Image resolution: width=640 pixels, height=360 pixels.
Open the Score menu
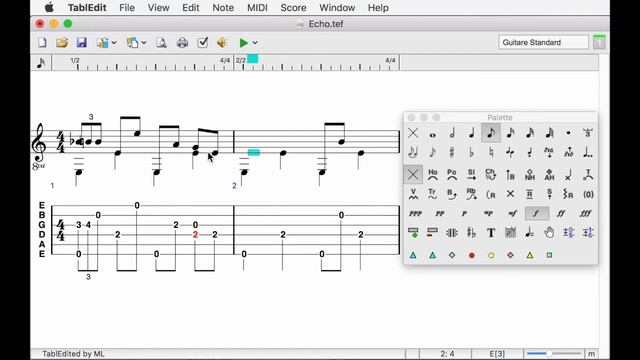point(293,8)
